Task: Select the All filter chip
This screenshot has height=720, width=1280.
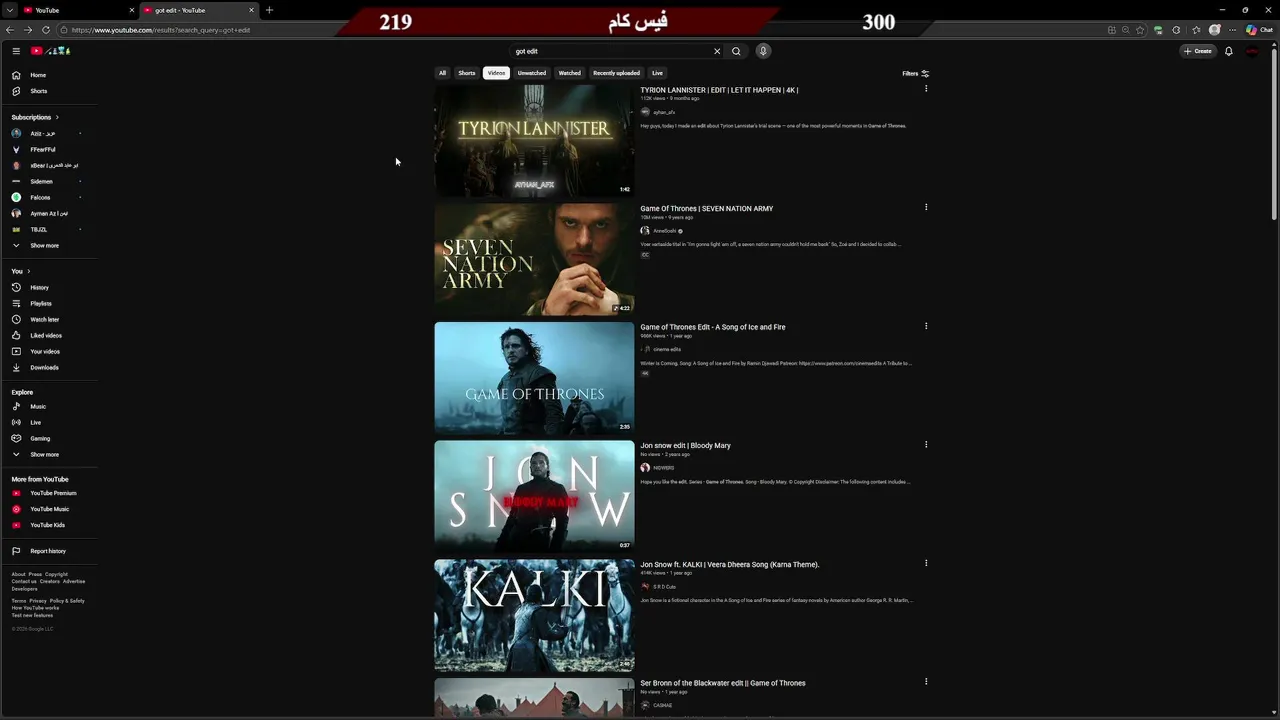Action: [442, 73]
